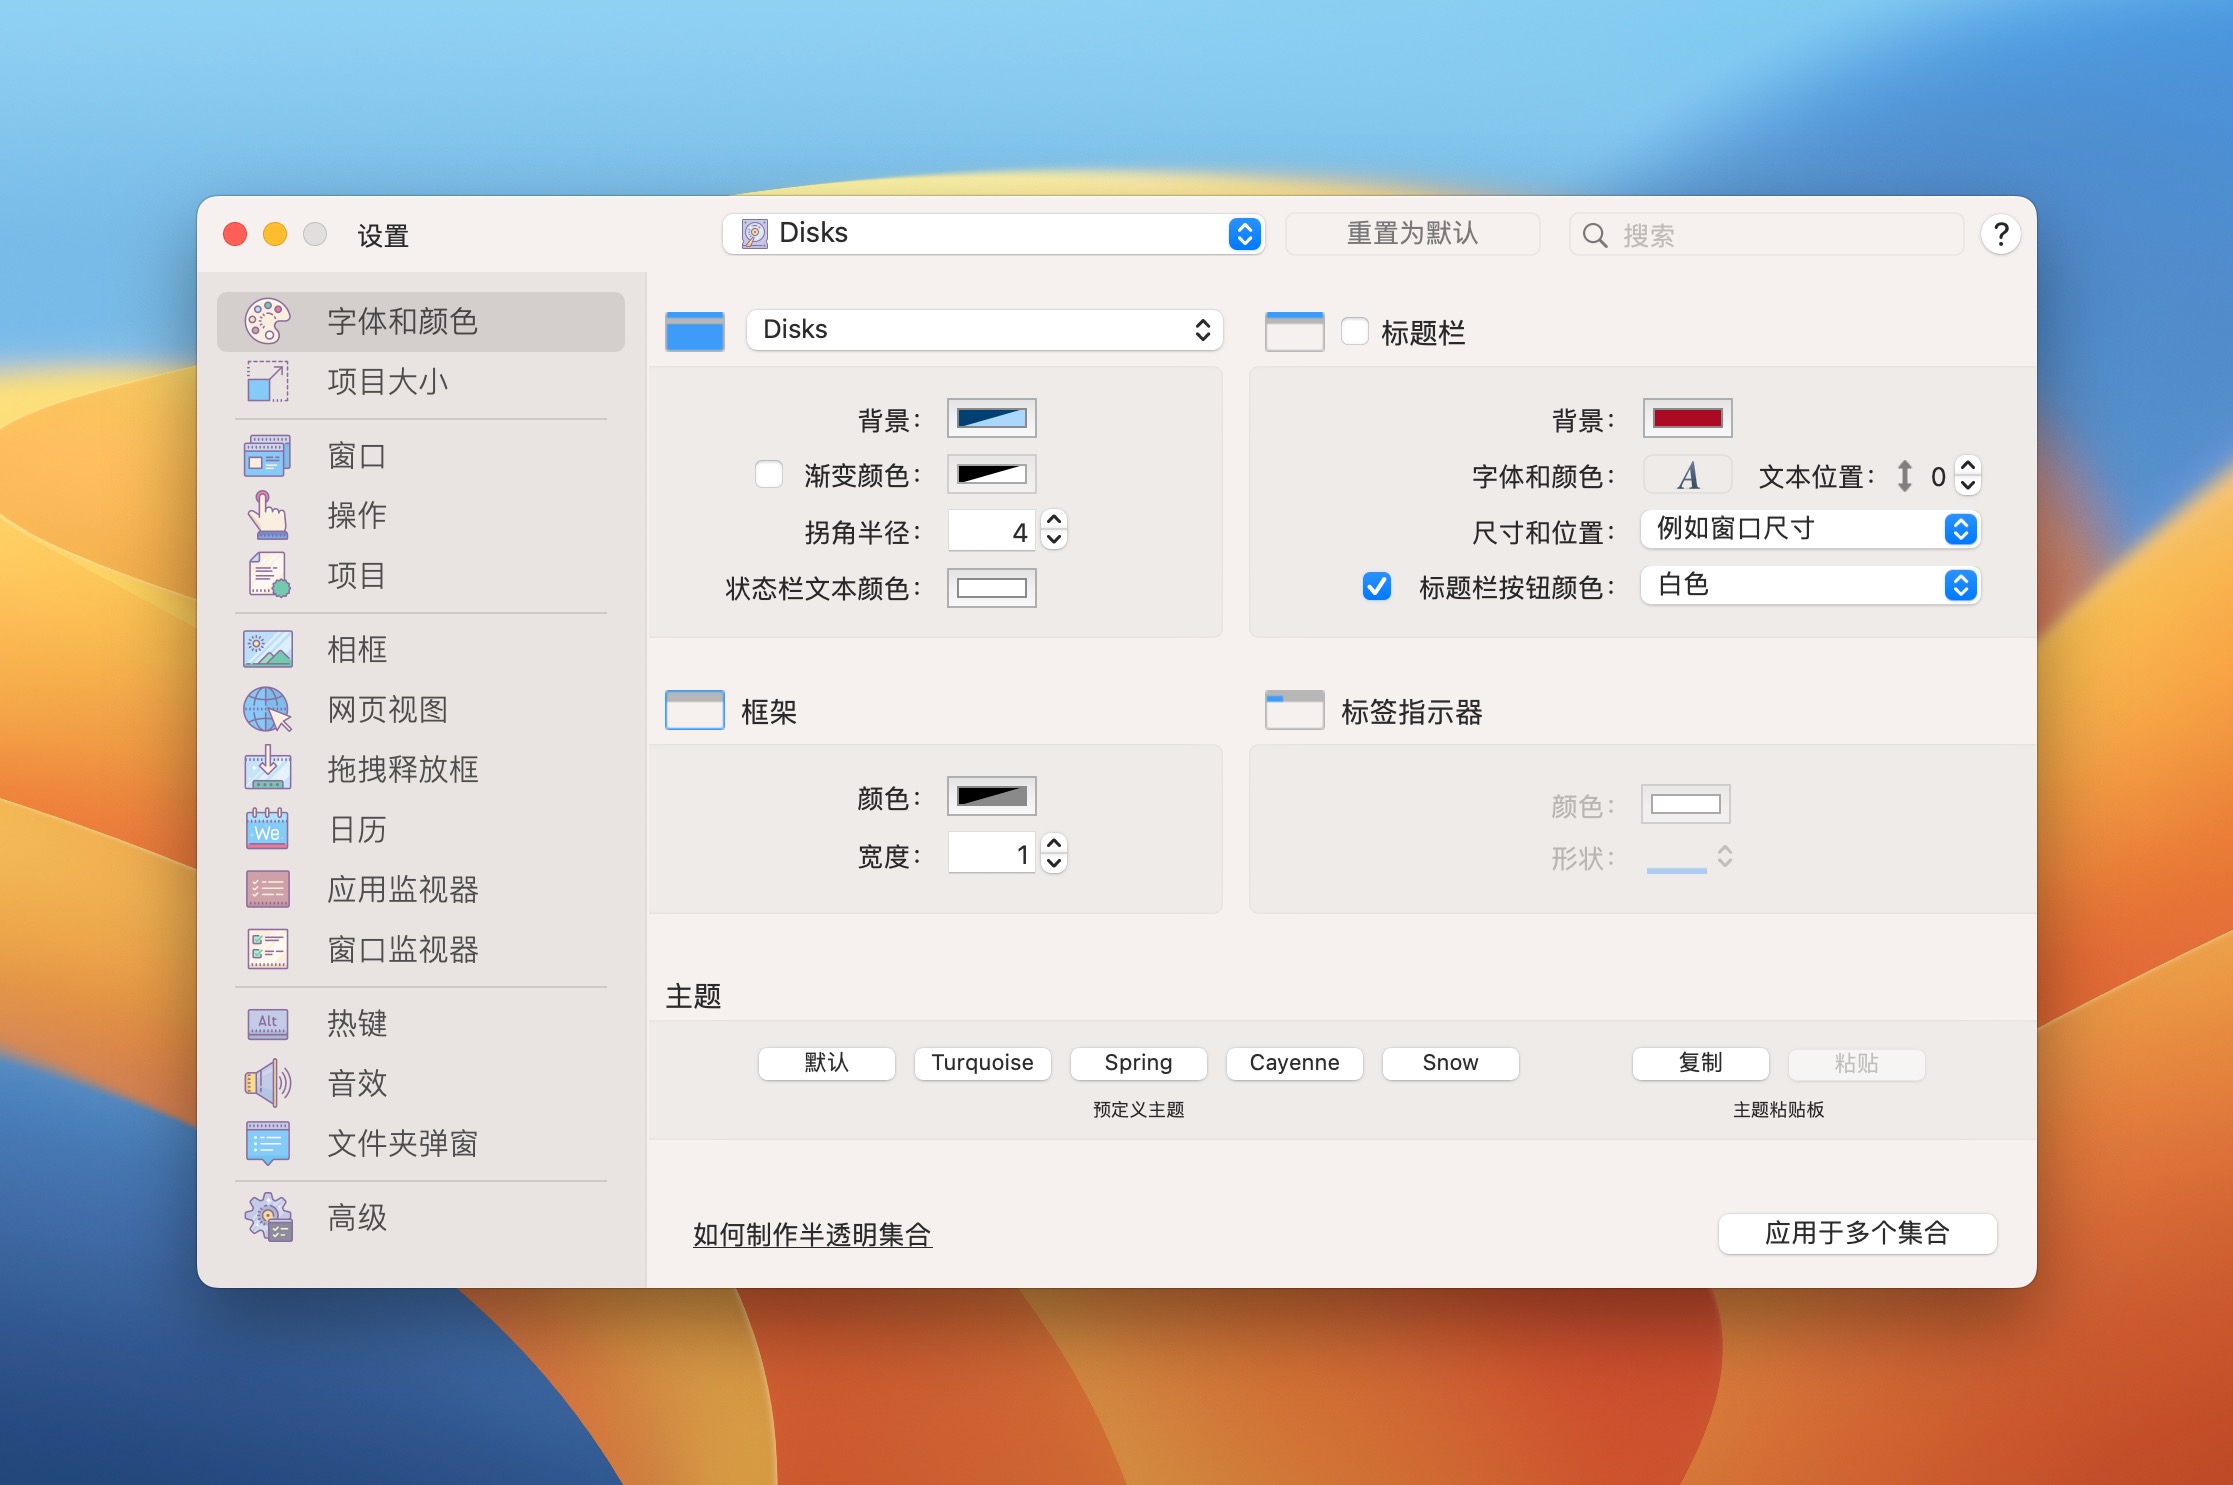Viewport: 2233px width, 1485px height.
Task: Open the 窗口 settings section
Action: [357, 455]
